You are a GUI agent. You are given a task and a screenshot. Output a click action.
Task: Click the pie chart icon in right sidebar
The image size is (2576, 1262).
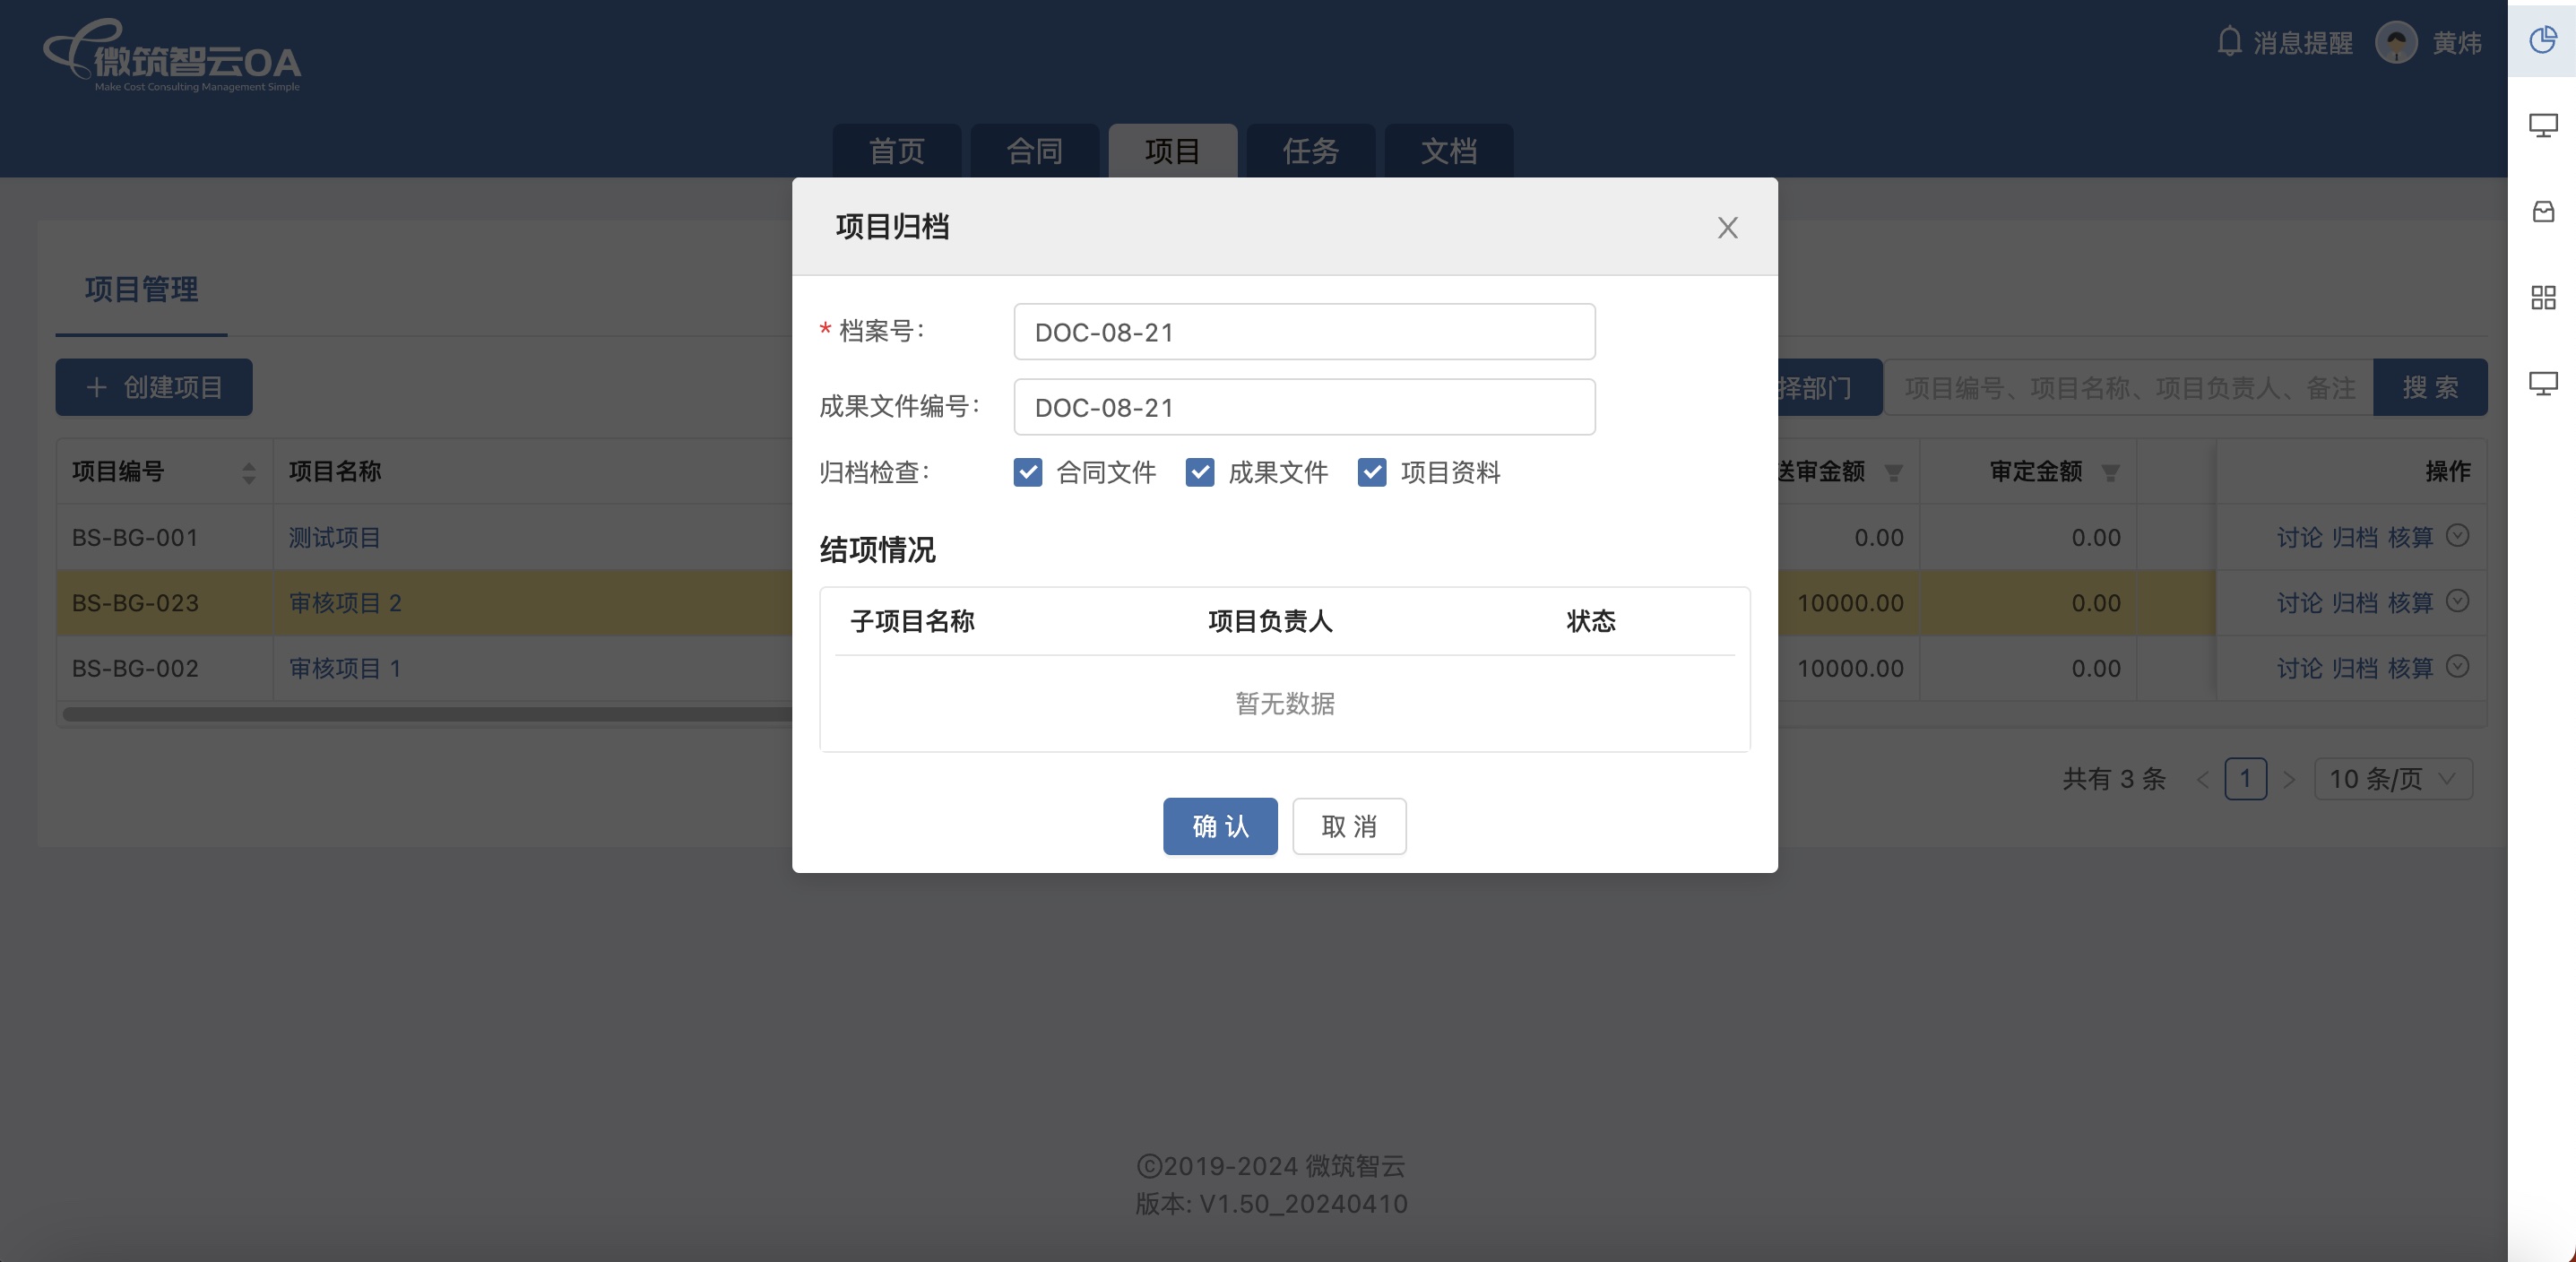[x=2542, y=40]
